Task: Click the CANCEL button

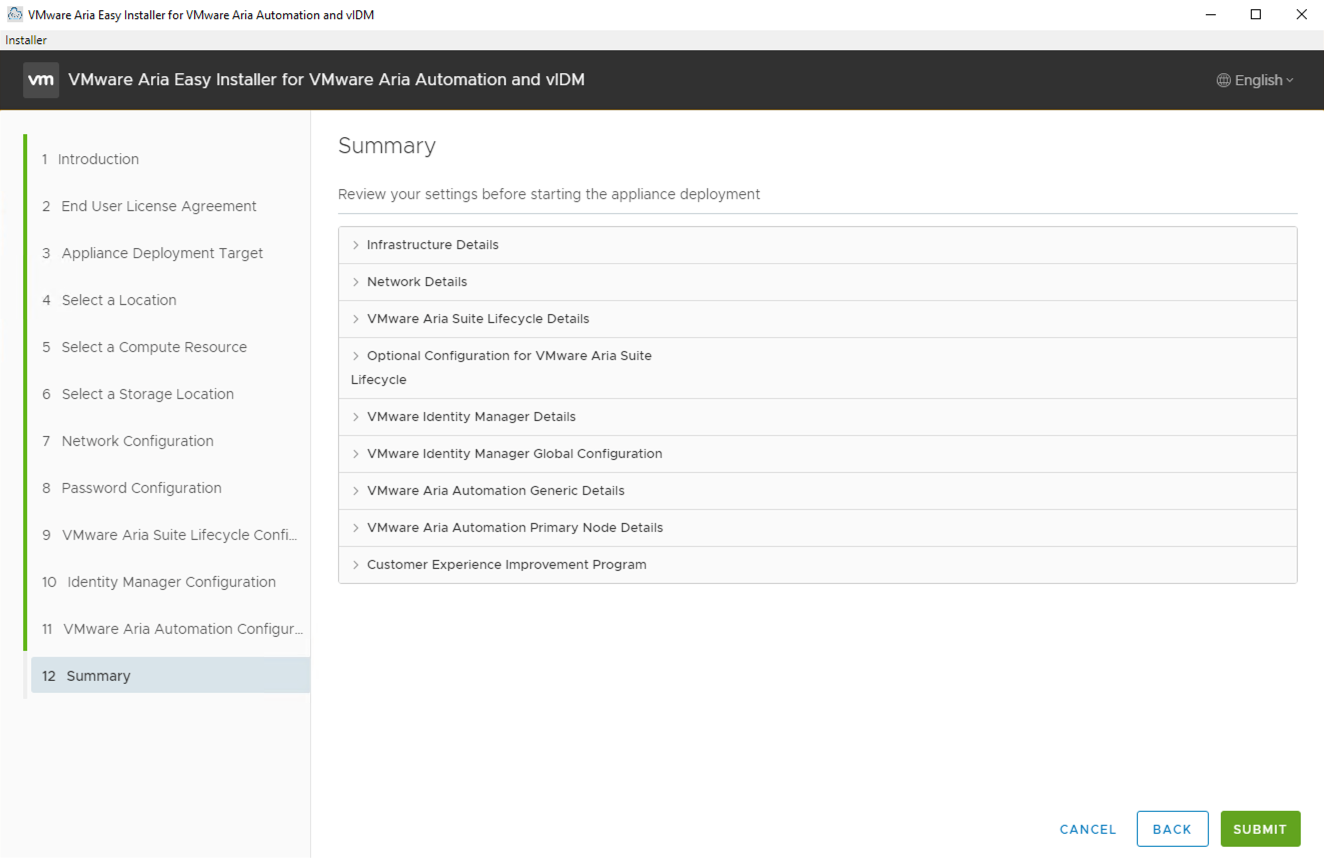Action: click(x=1088, y=829)
